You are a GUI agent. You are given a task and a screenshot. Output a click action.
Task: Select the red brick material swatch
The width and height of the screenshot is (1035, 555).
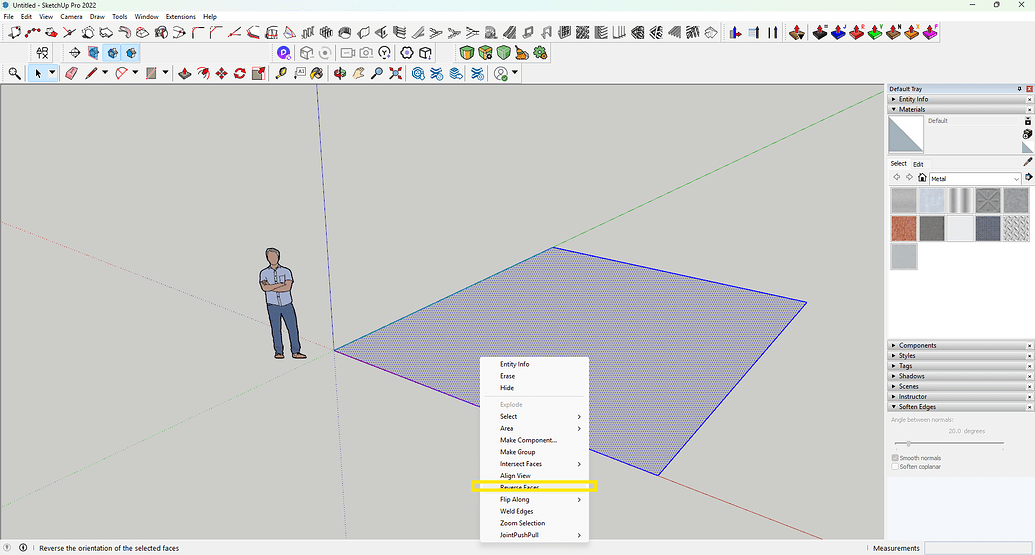tap(904, 229)
